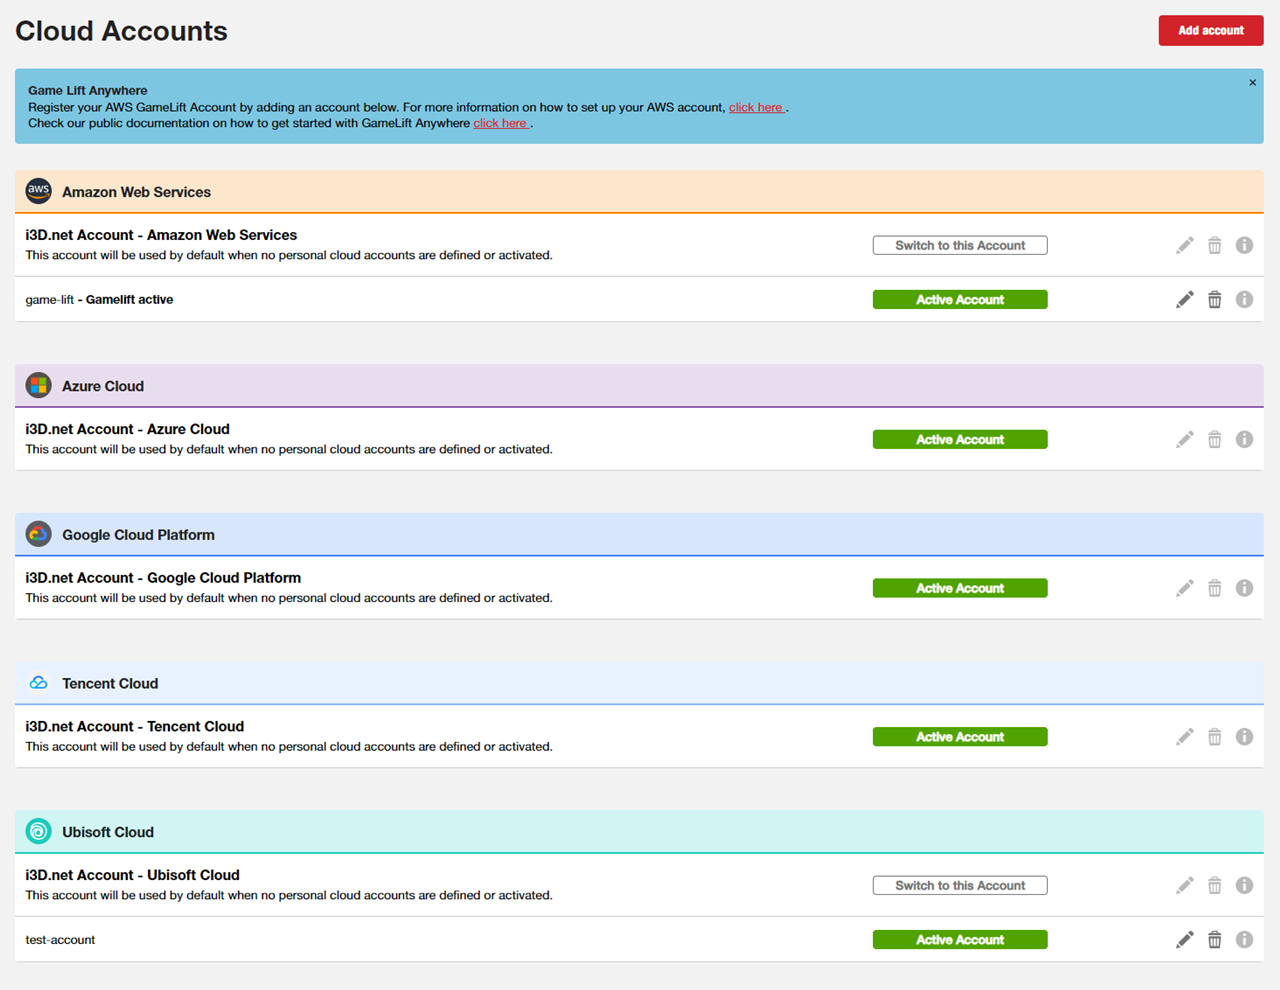The width and height of the screenshot is (1280, 990).
Task: Click the Azure Cloud section header text
Action: tap(103, 386)
